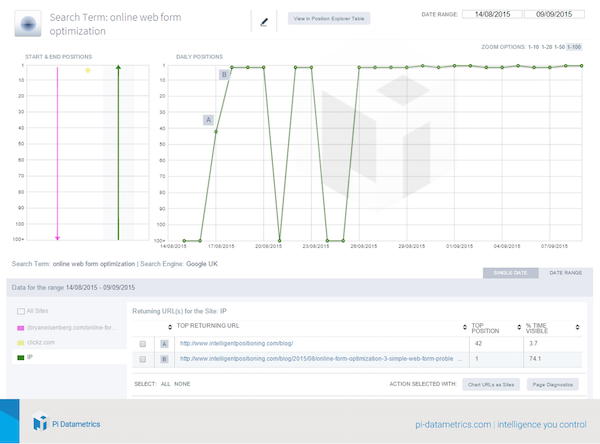Click the B label icon in table
Viewport: 600px width, 444px height.
click(x=164, y=359)
